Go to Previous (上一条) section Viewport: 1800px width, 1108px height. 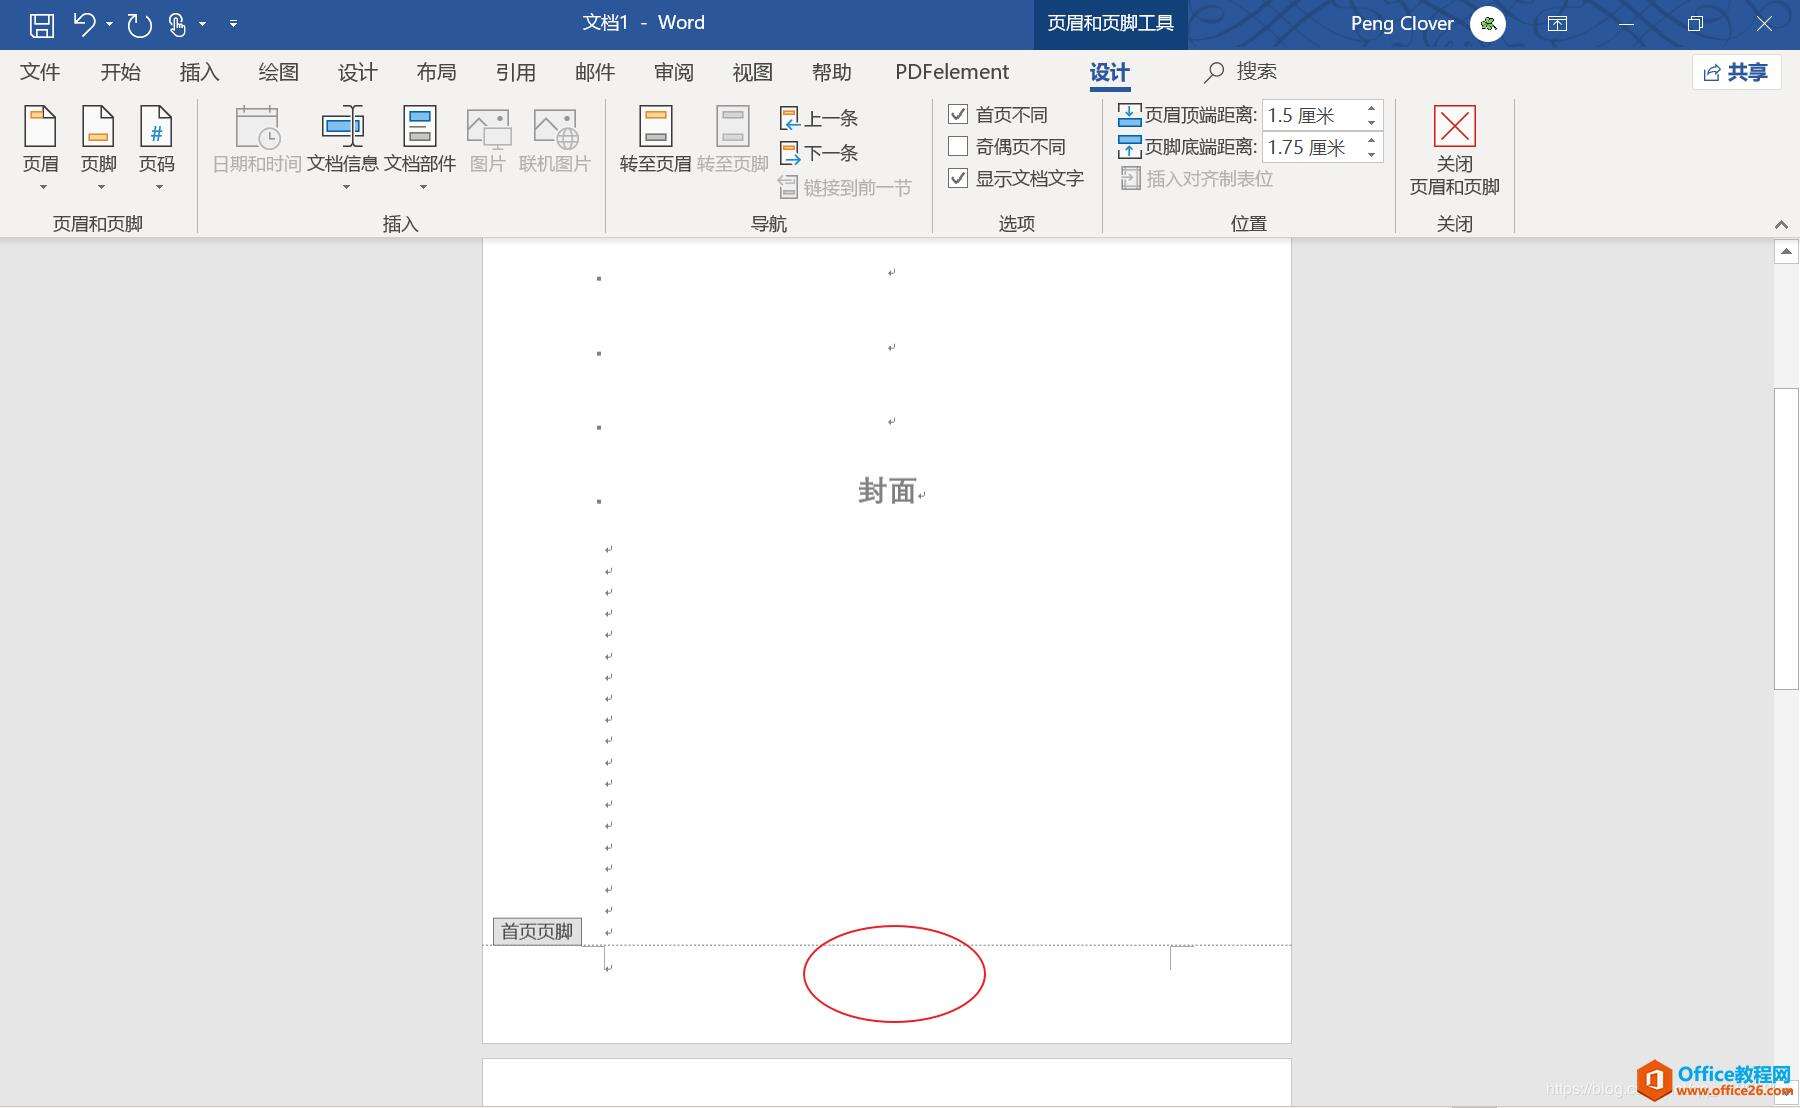[x=819, y=118]
